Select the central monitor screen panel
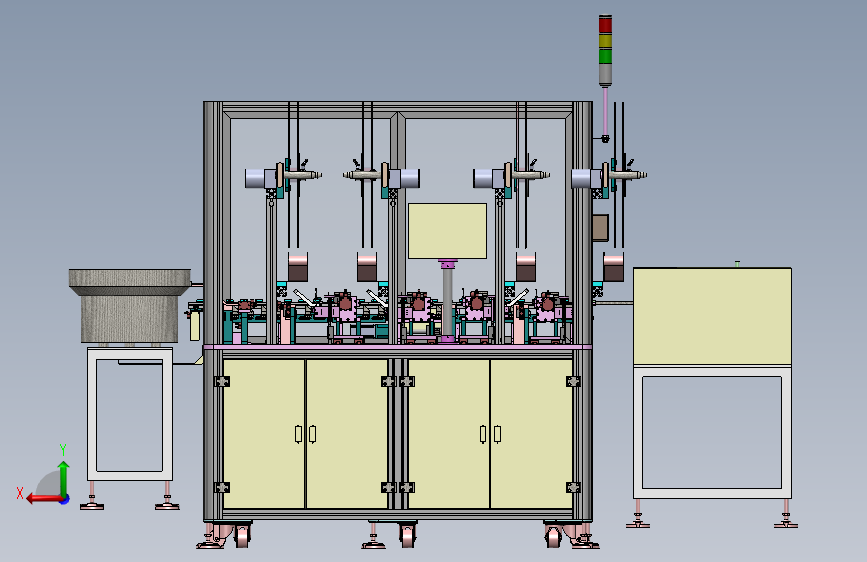867x562 pixels. (447, 231)
